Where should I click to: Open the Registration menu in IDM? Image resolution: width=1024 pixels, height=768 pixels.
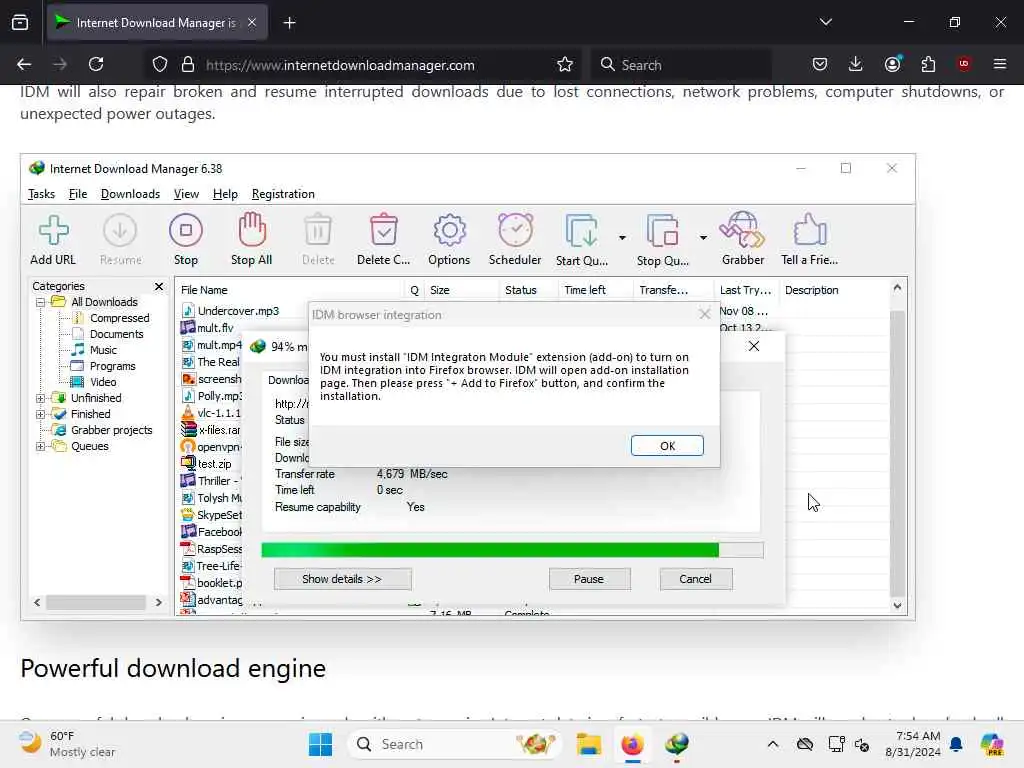pos(283,194)
